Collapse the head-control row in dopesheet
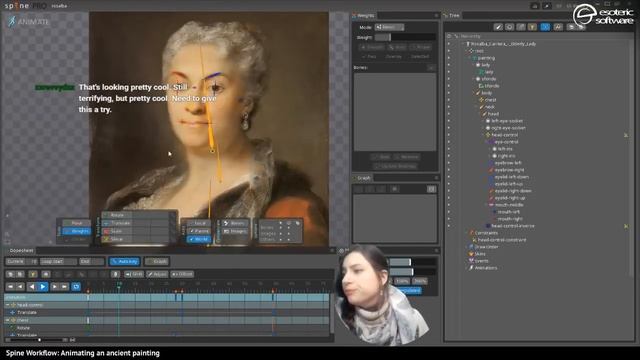The height and width of the screenshot is (360, 640). tap(7, 305)
